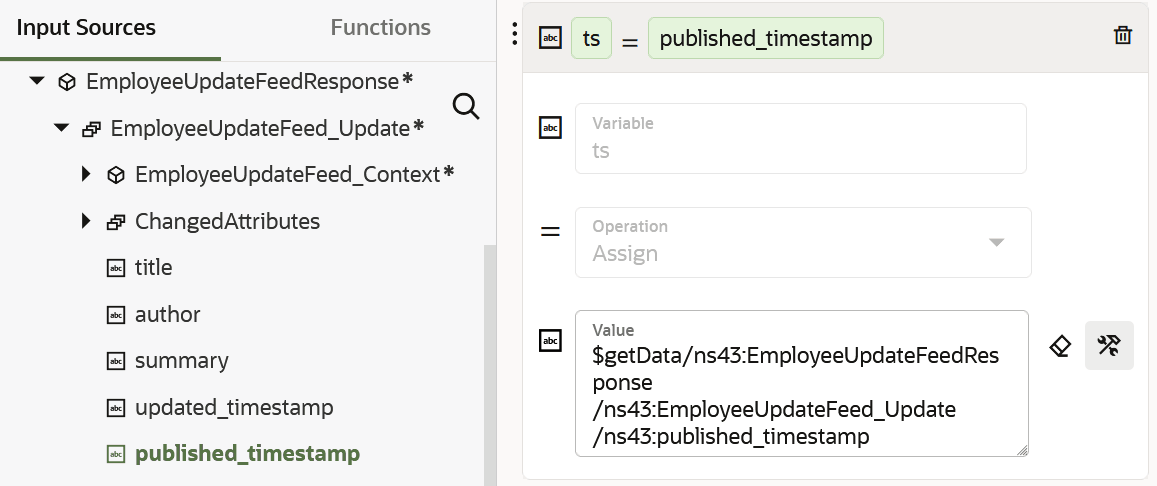Expand the EmployeeUpdateFeed_Context node

86,175
